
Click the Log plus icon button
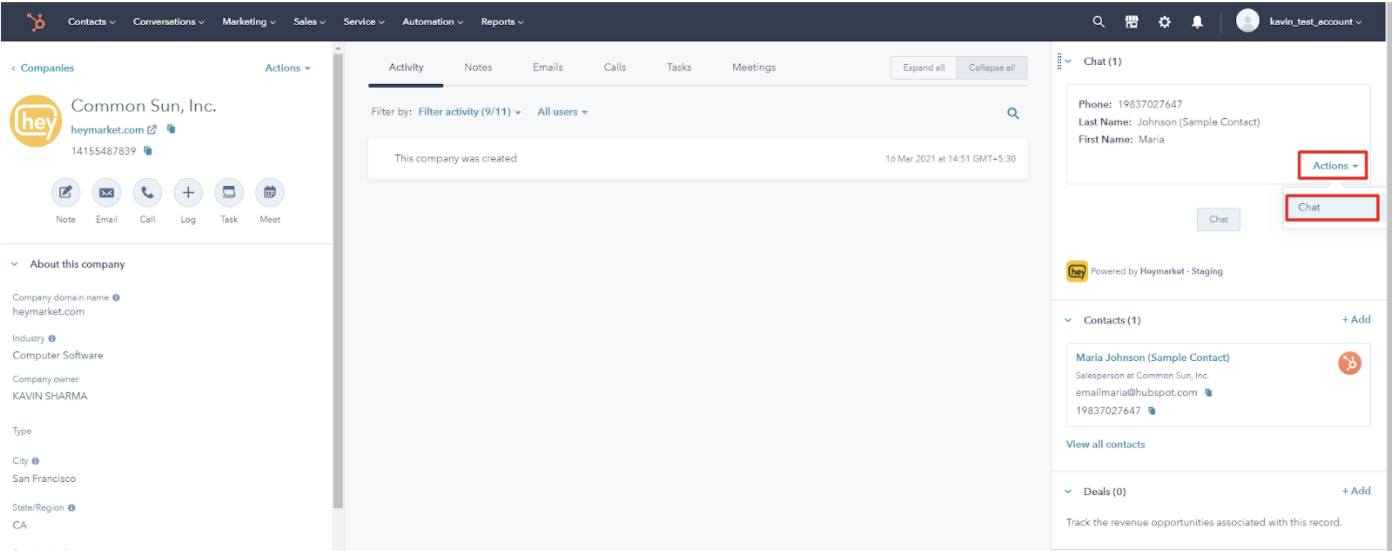coord(188,192)
